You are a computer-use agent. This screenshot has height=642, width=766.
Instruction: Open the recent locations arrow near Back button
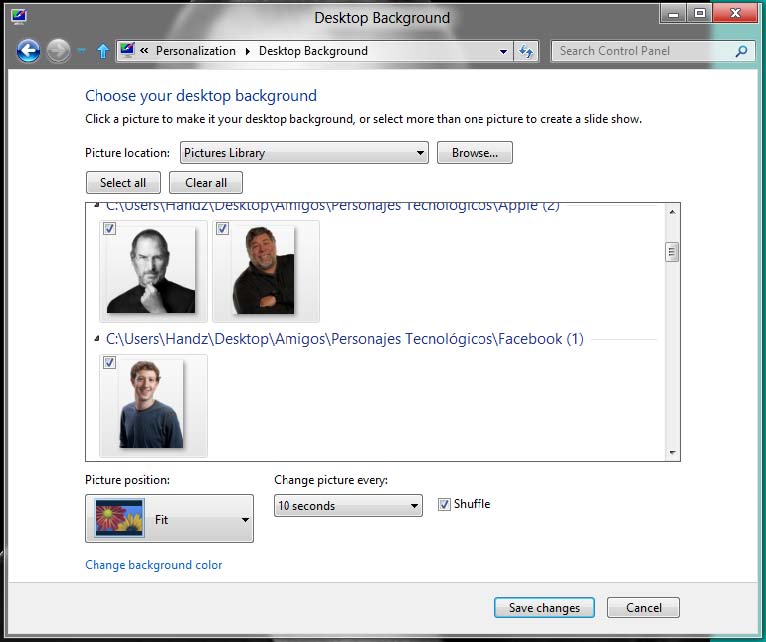[82, 51]
